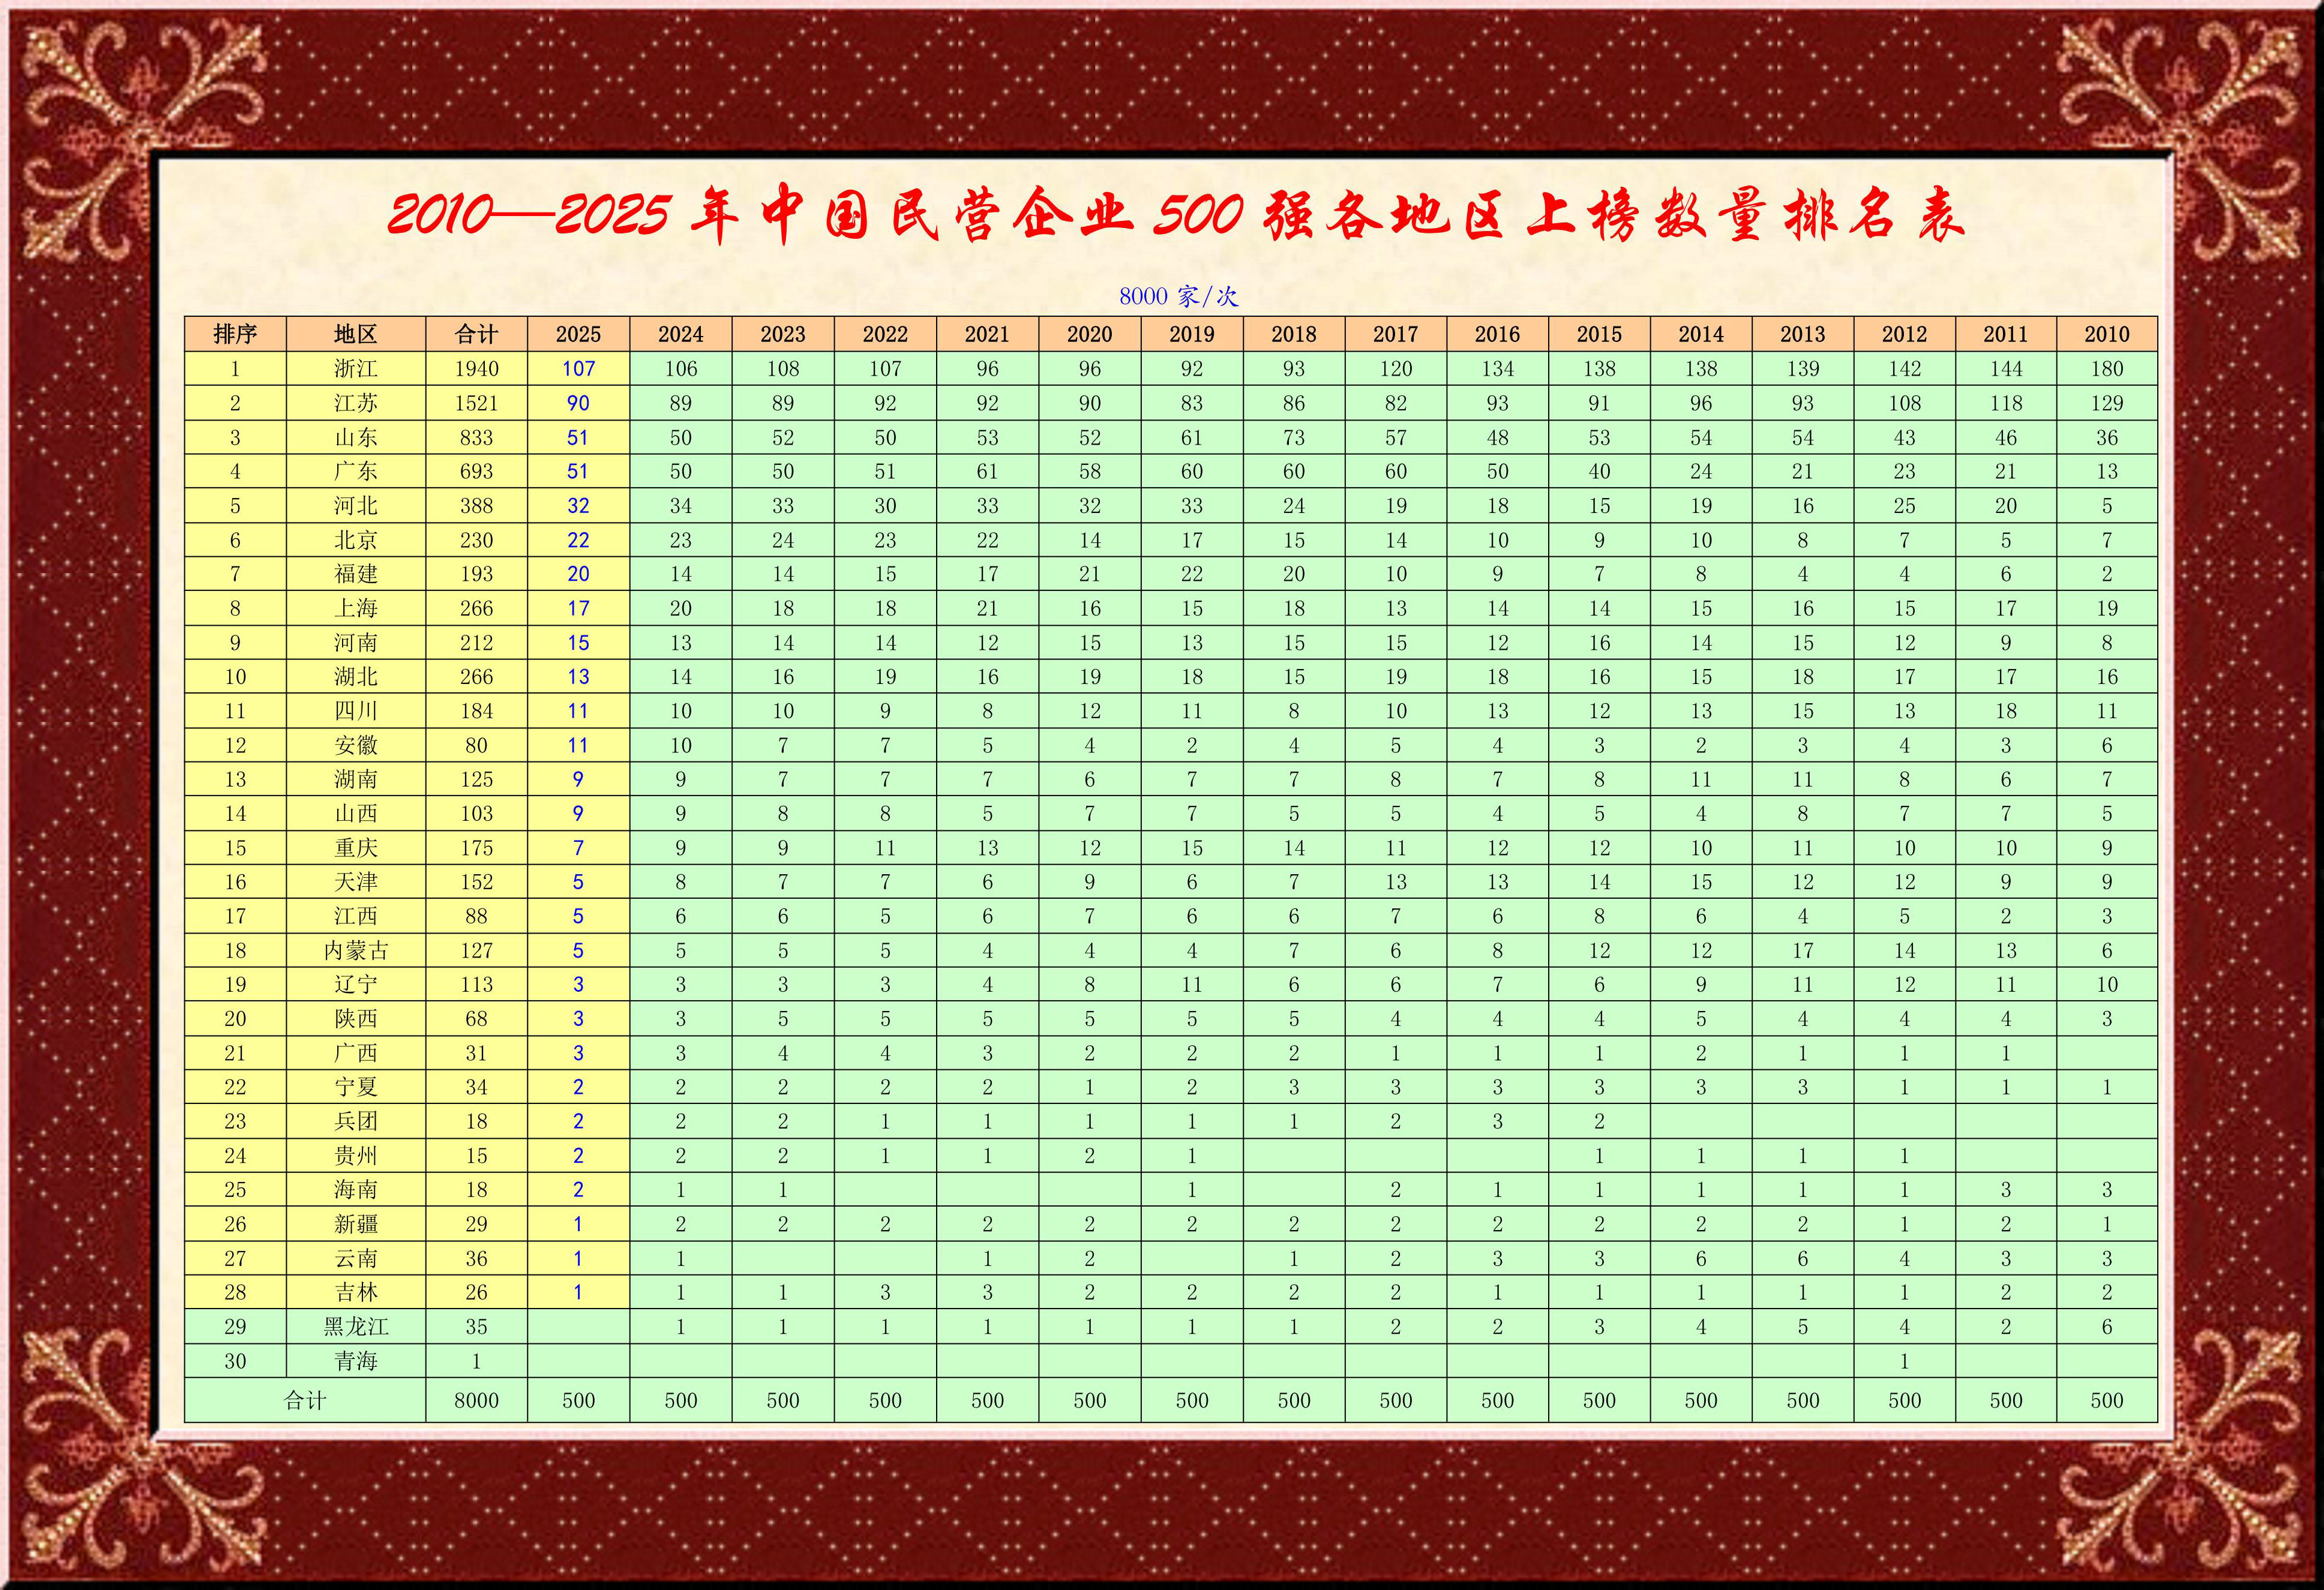Screen dimensions: 2324x1590
Task: Click the red chart title text
Action: 1176,215
